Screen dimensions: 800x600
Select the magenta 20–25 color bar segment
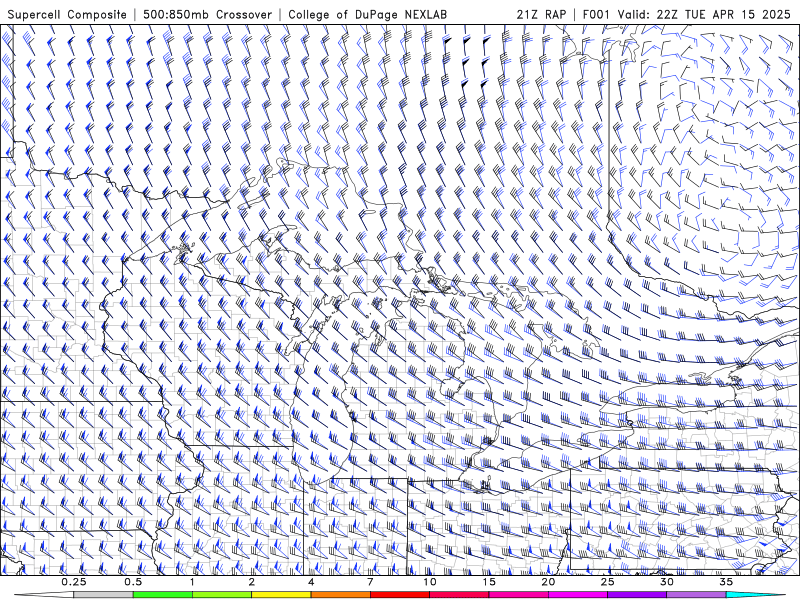(578, 595)
